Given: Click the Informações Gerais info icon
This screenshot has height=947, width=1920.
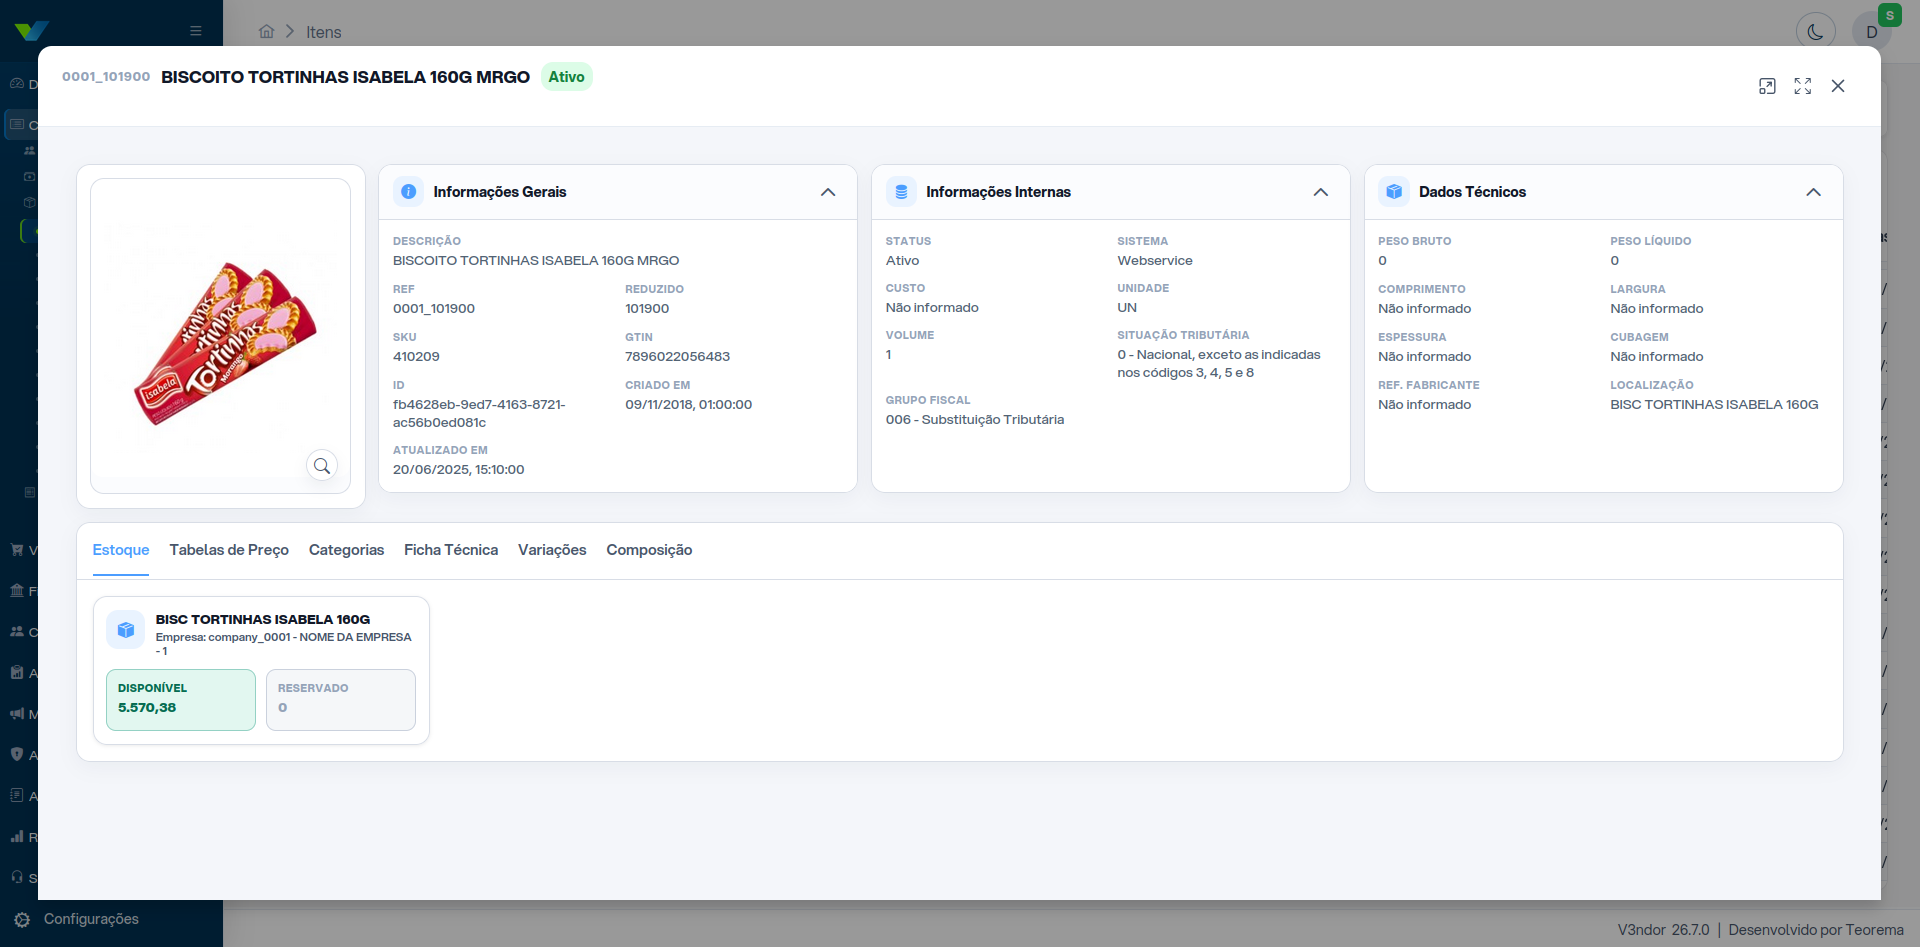Looking at the screenshot, I should point(408,192).
